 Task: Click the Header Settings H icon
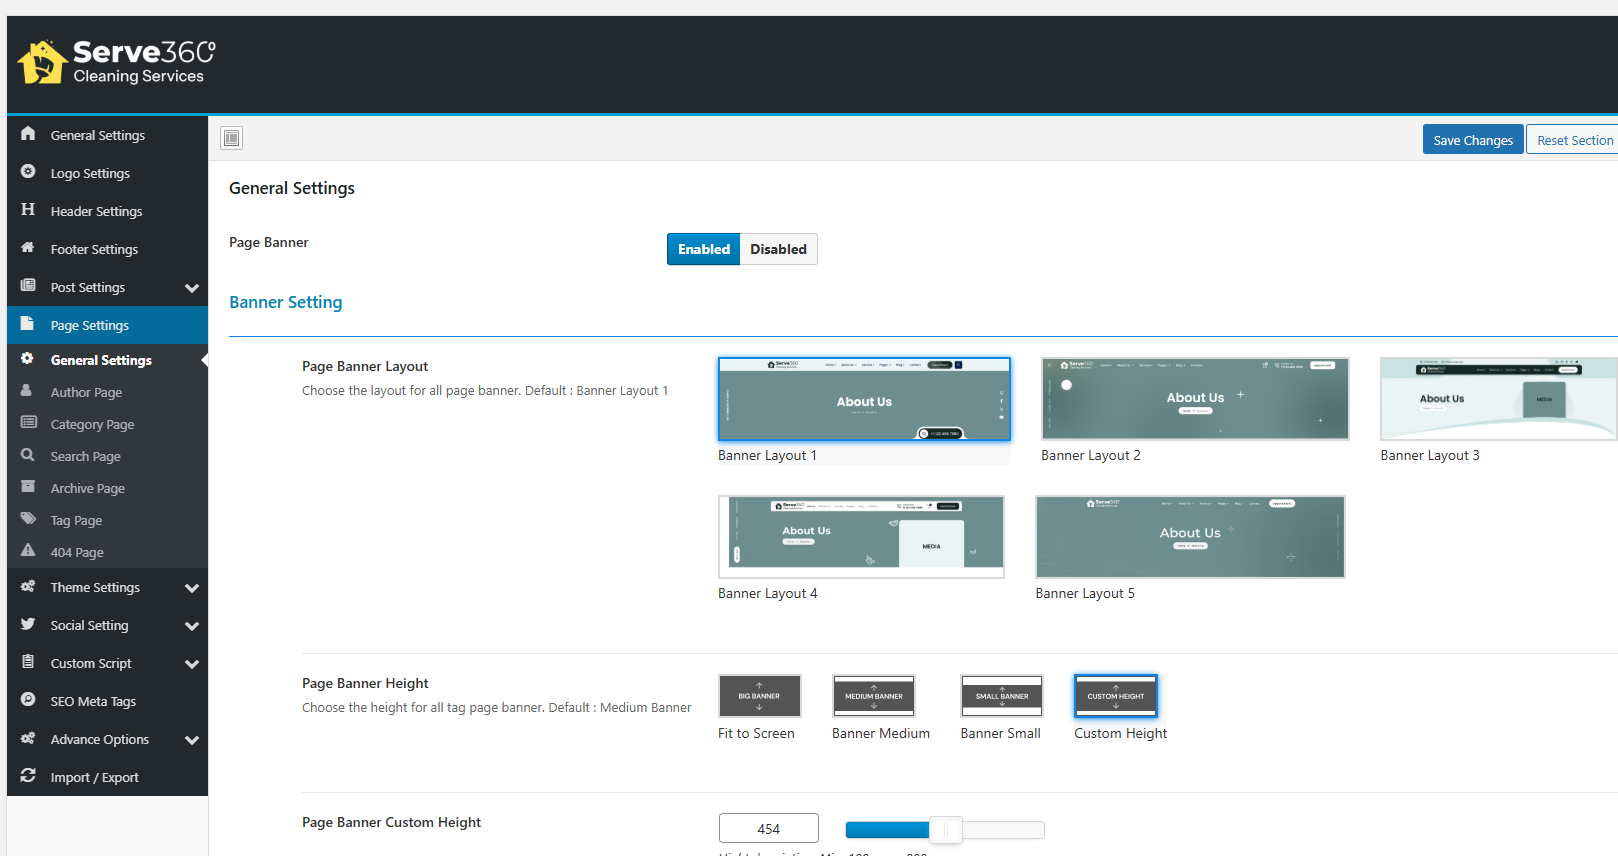pyautogui.click(x=28, y=210)
